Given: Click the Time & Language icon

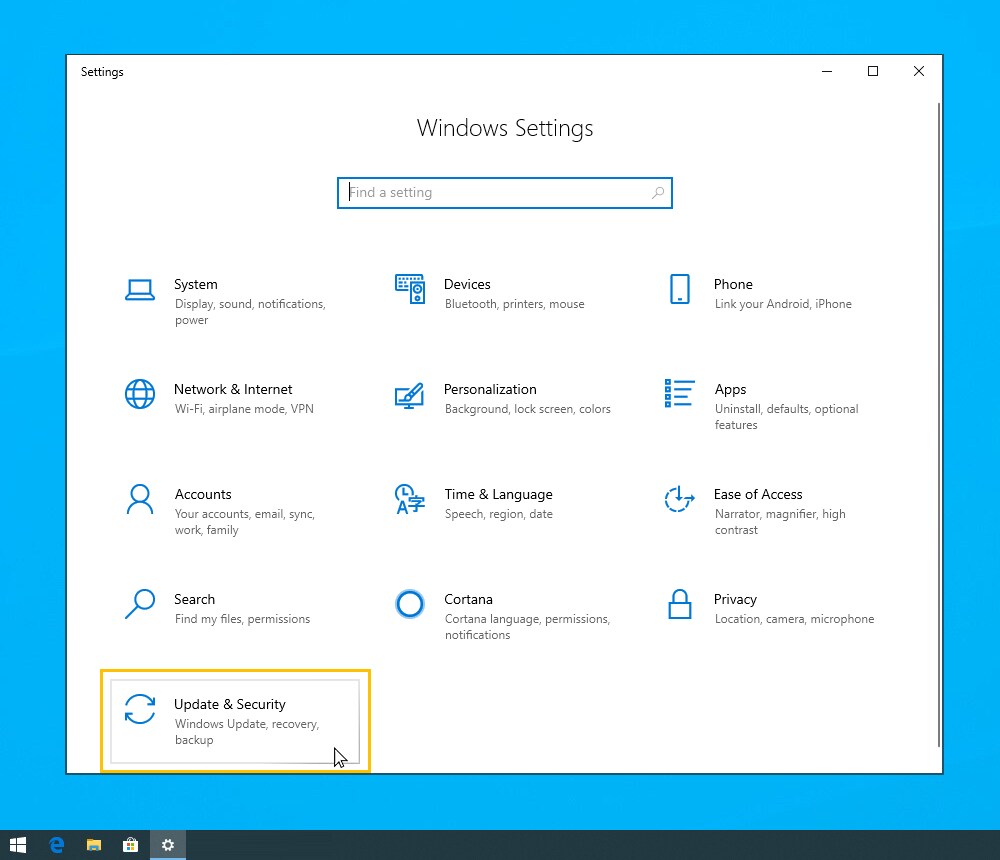Looking at the screenshot, I should pos(409,499).
